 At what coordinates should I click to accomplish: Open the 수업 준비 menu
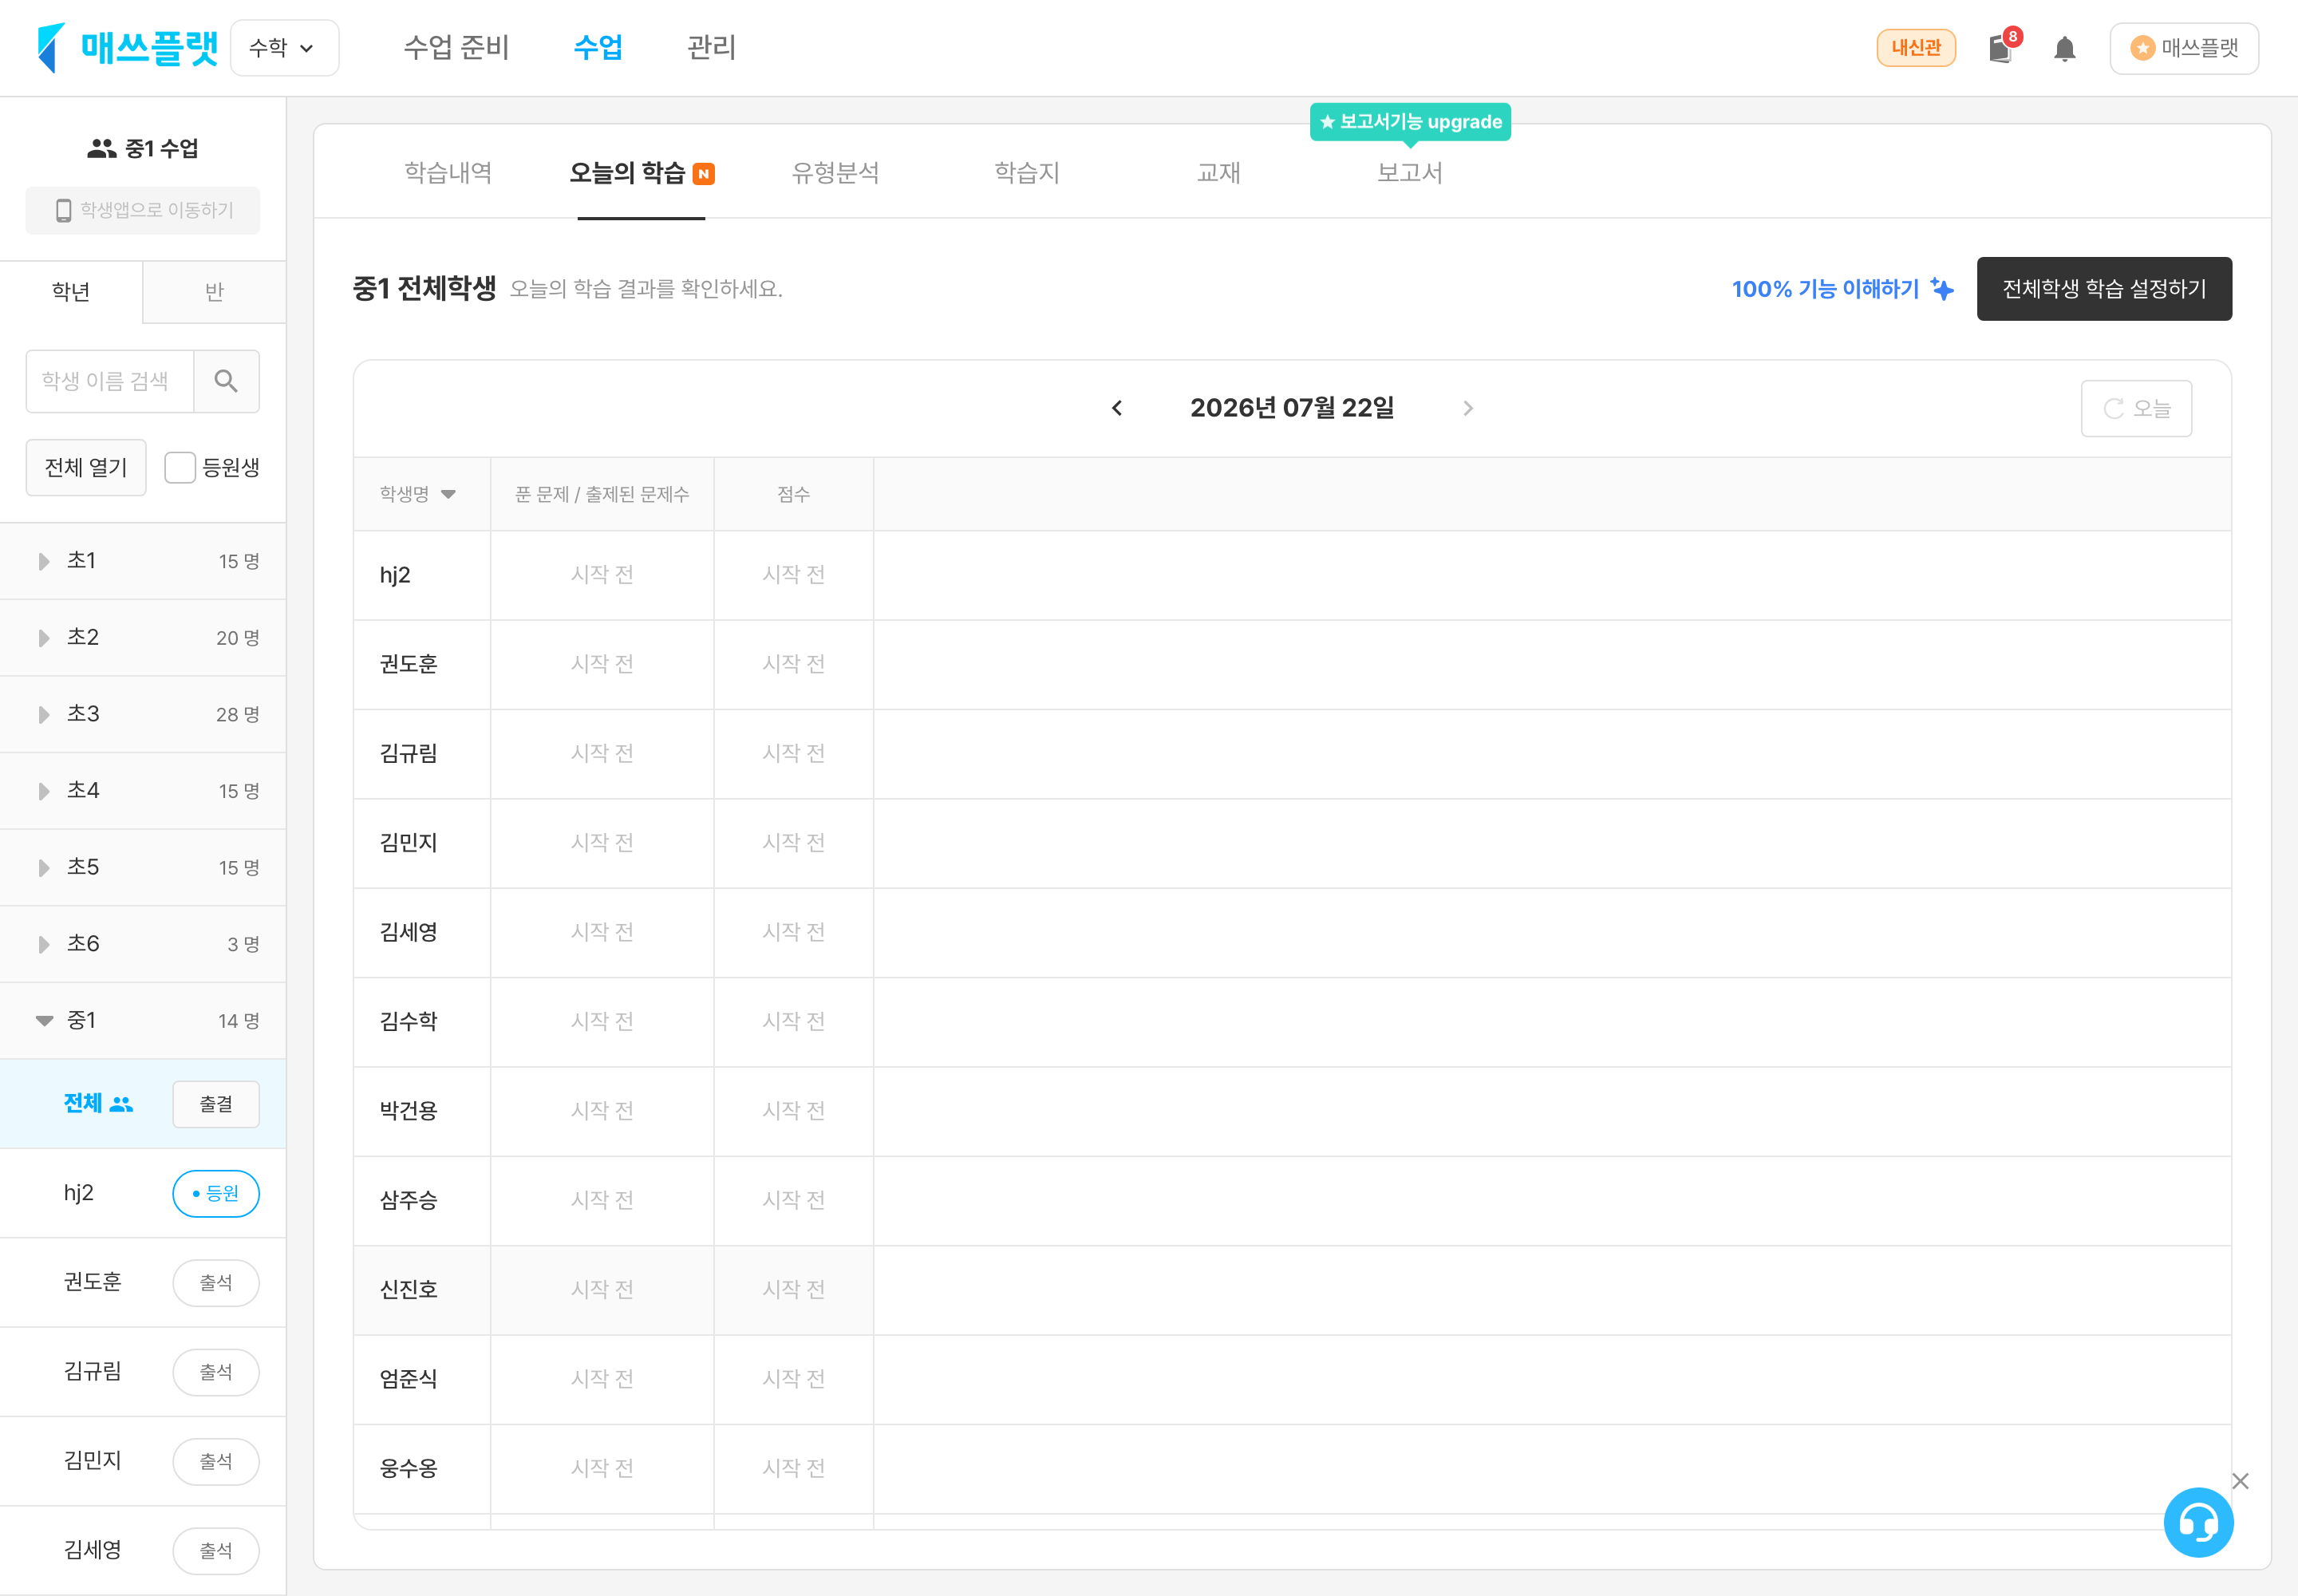pos(456,47)
